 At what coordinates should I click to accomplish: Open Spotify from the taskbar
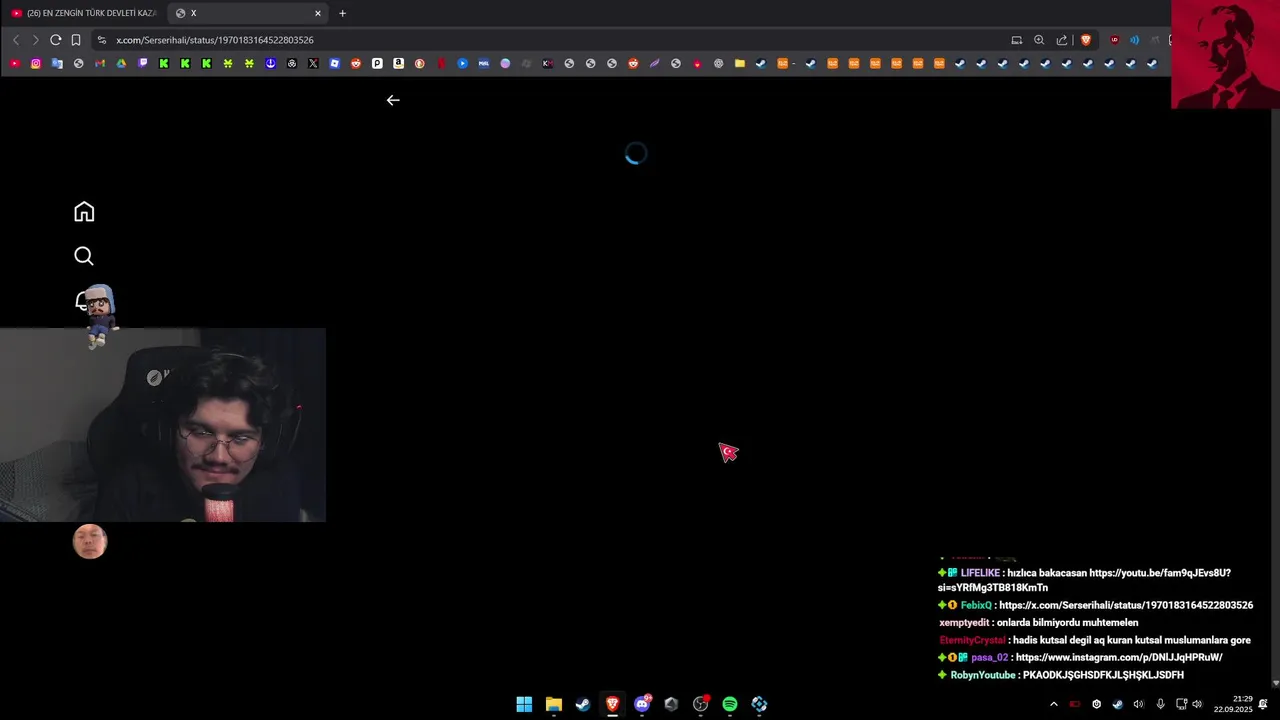[730, 704]
